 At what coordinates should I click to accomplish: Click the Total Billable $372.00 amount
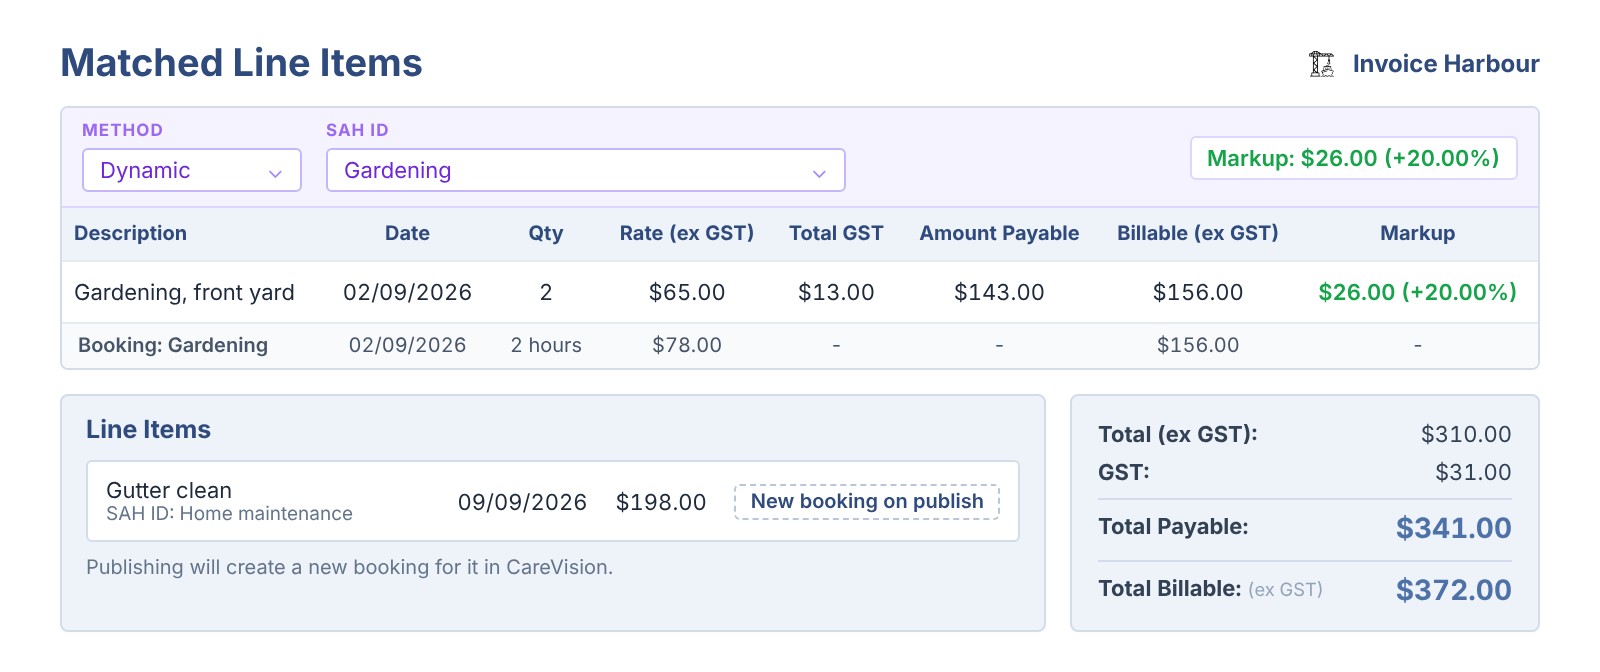pos(1454,590)
